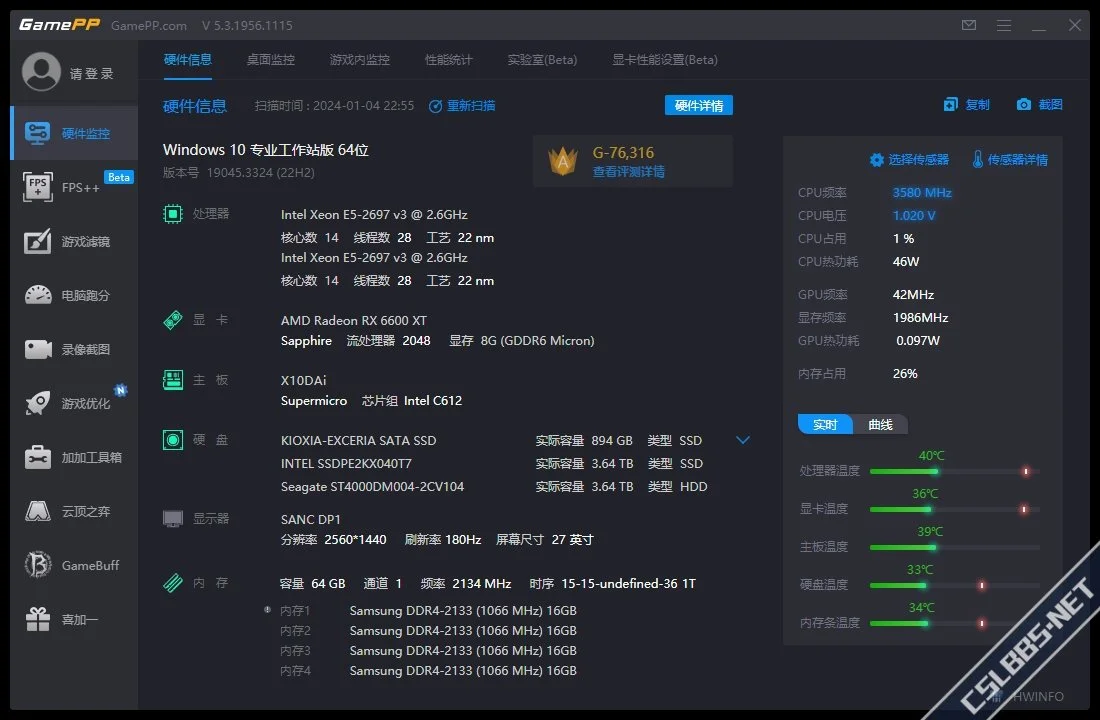Click the GamePP.com website link

point(149,25)
